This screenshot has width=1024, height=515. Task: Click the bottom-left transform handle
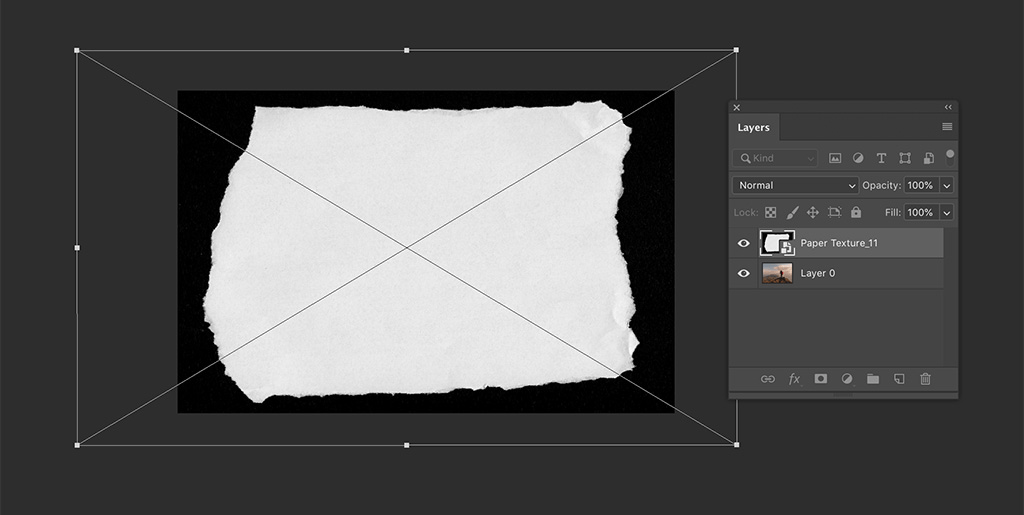pos(77,445)
